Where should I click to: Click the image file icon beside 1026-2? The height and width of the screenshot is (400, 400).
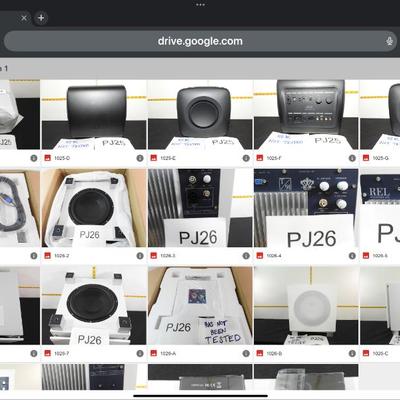47,256
